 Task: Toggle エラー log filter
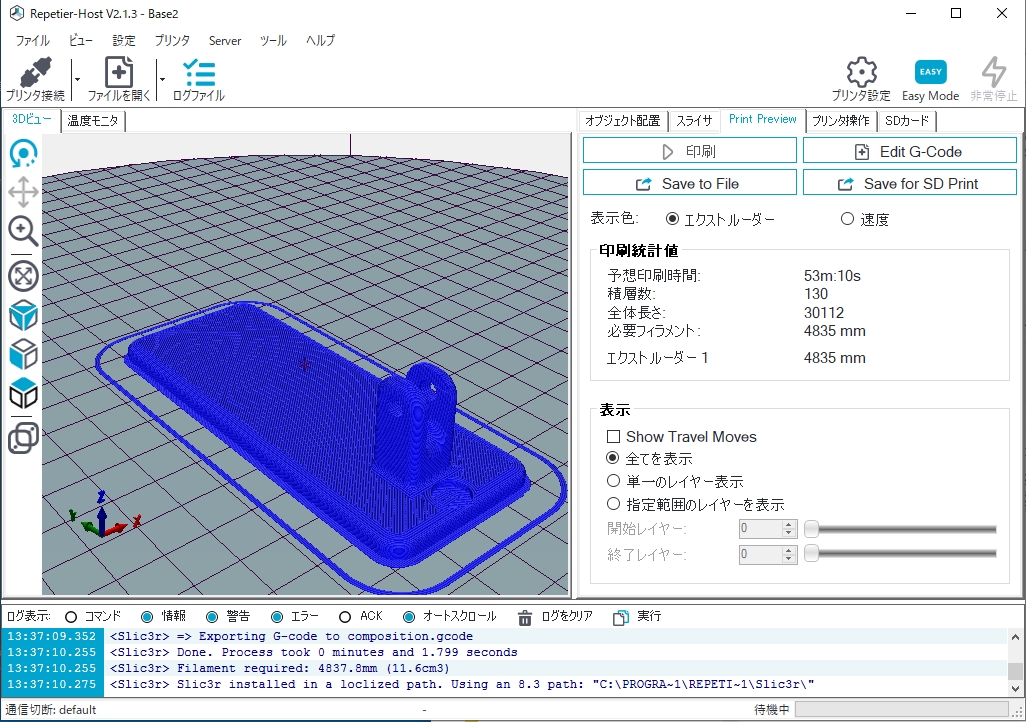pos(277,617)
